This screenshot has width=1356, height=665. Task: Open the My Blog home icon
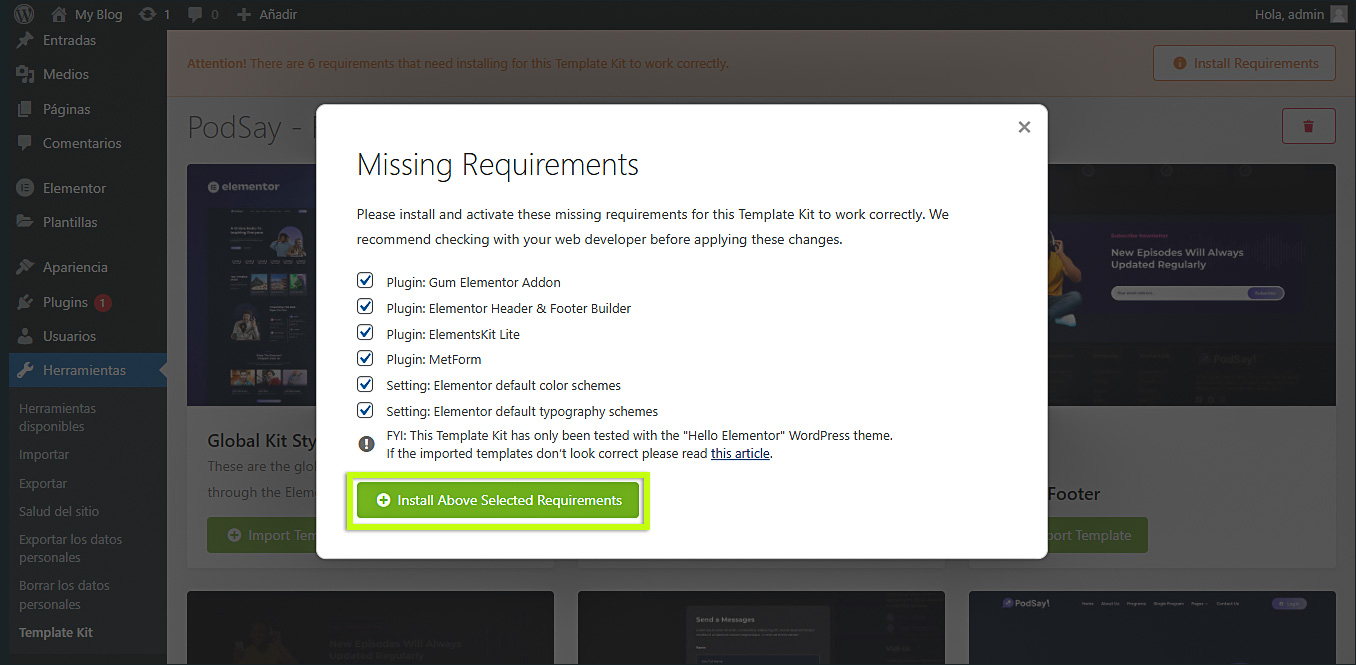59,14
